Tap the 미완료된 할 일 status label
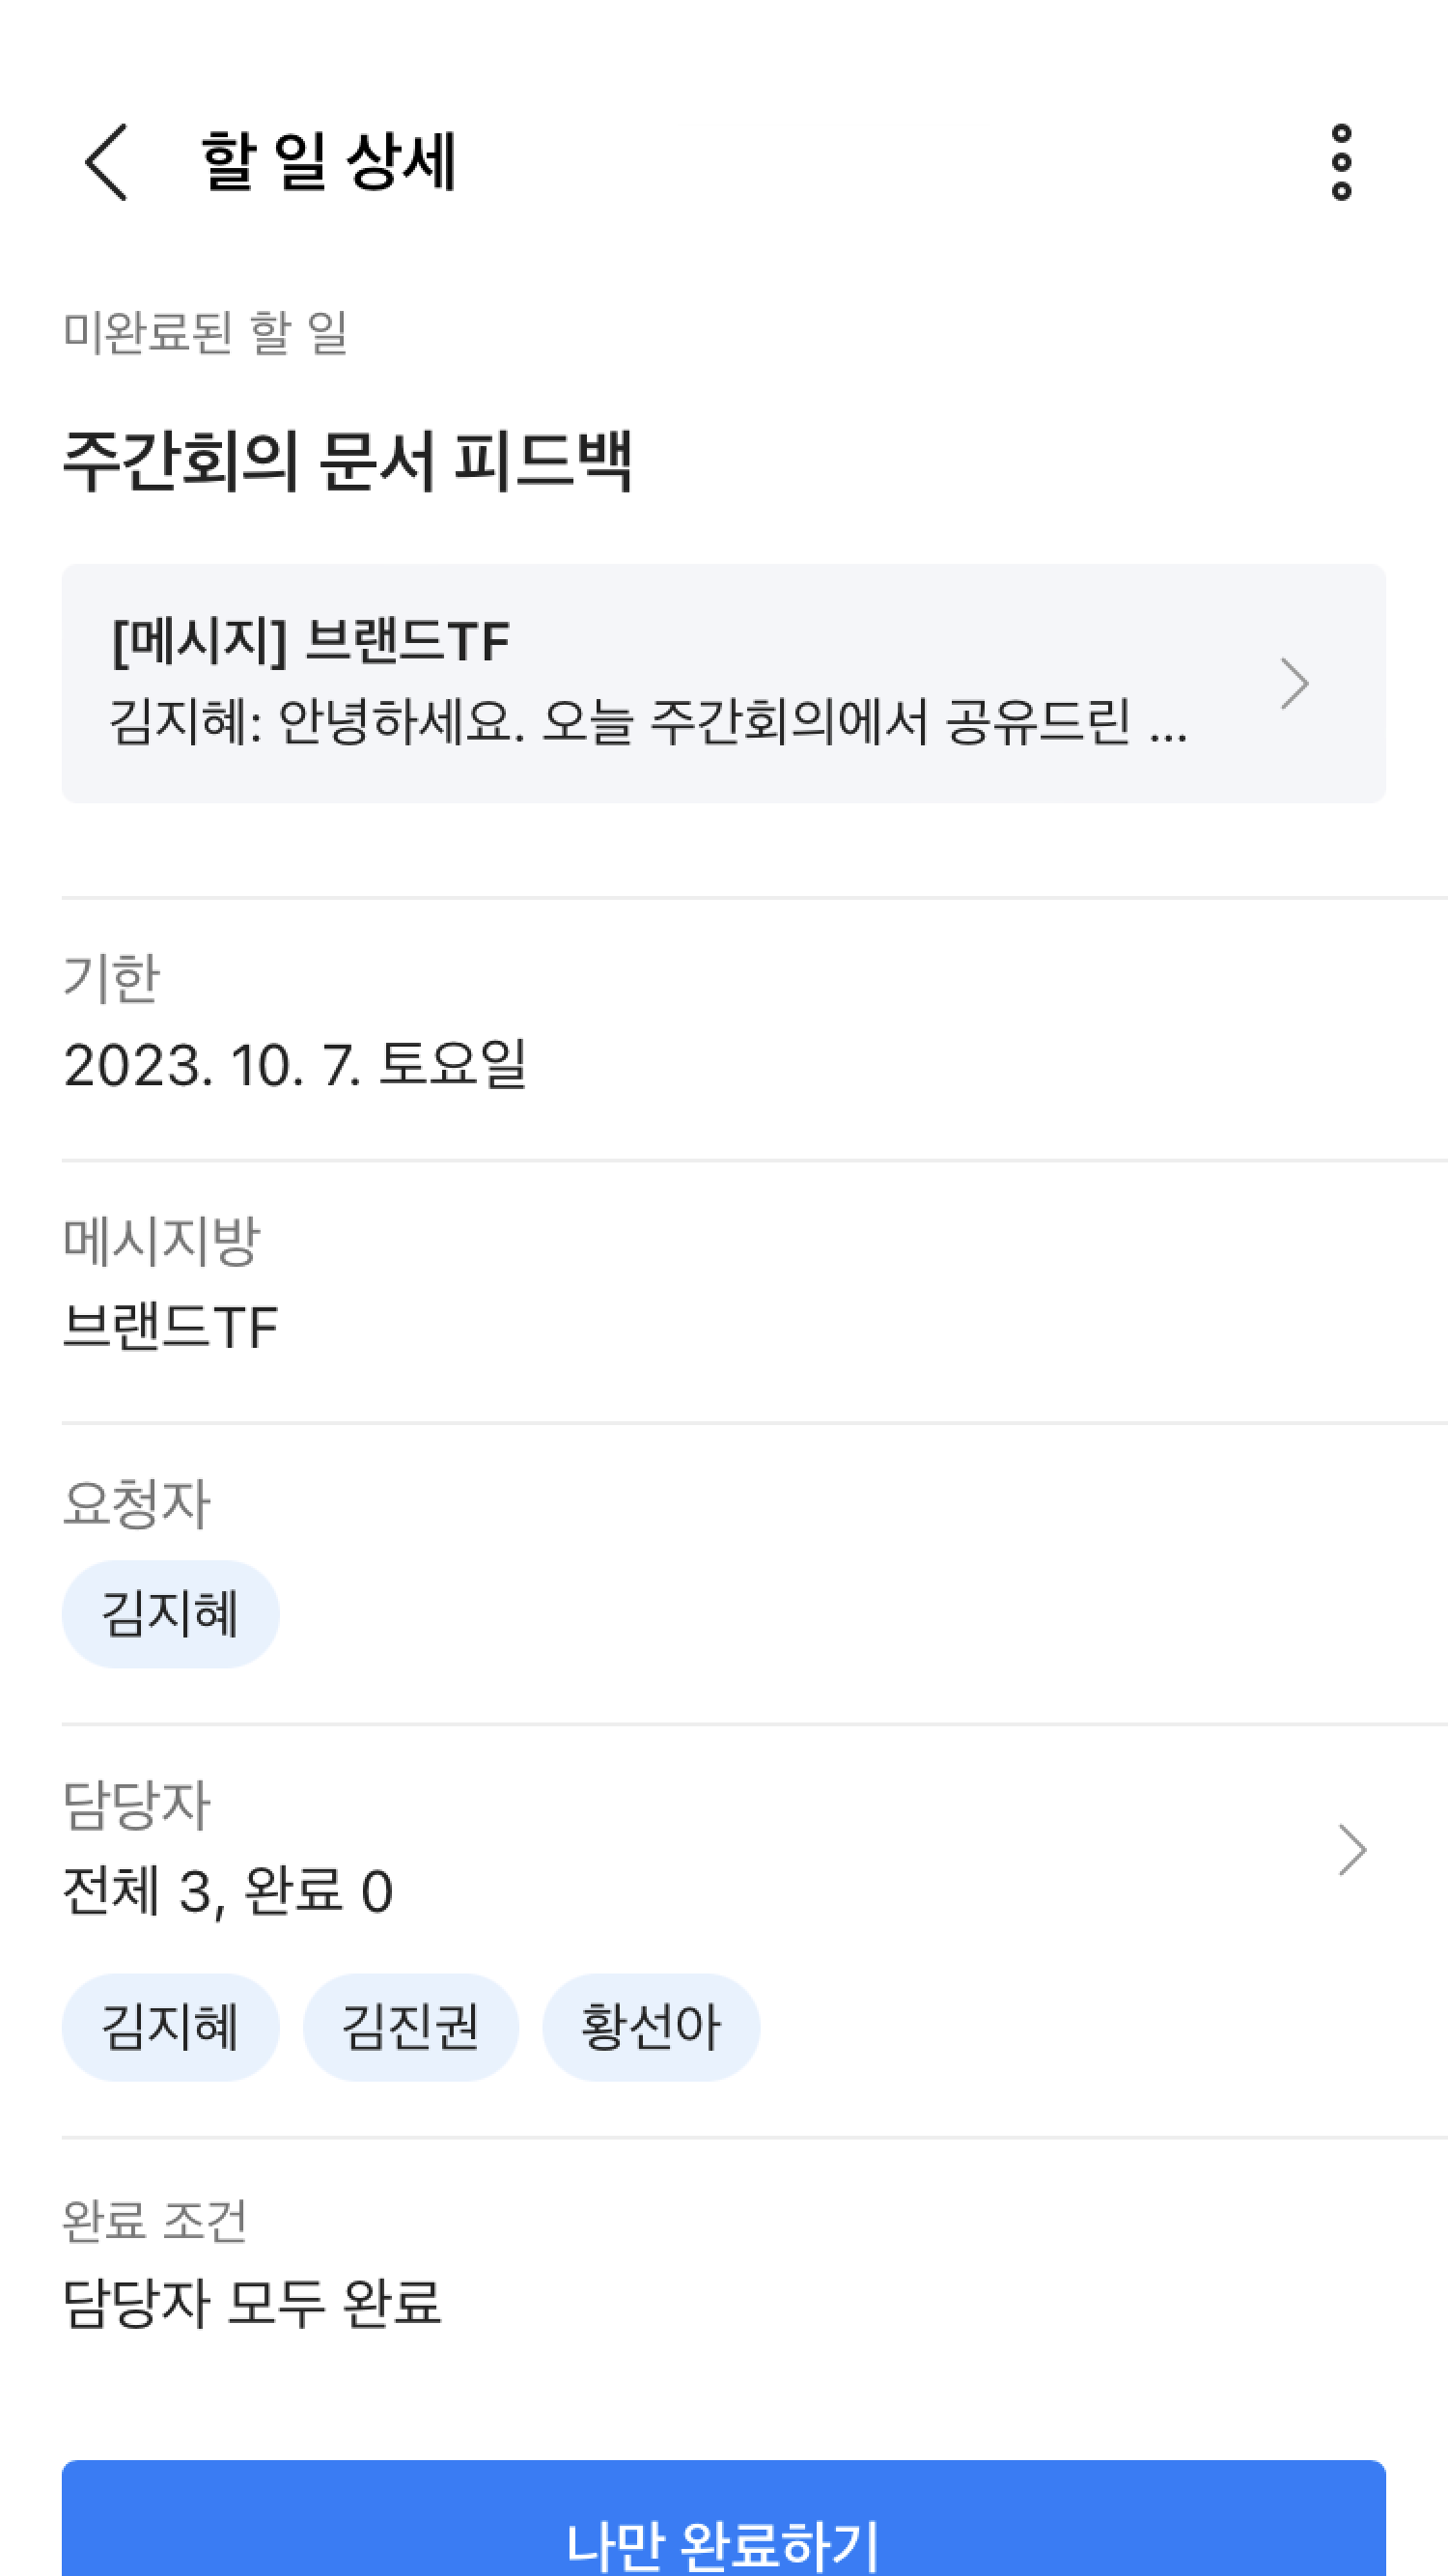1448x2576 pixels. coord(205,332)
